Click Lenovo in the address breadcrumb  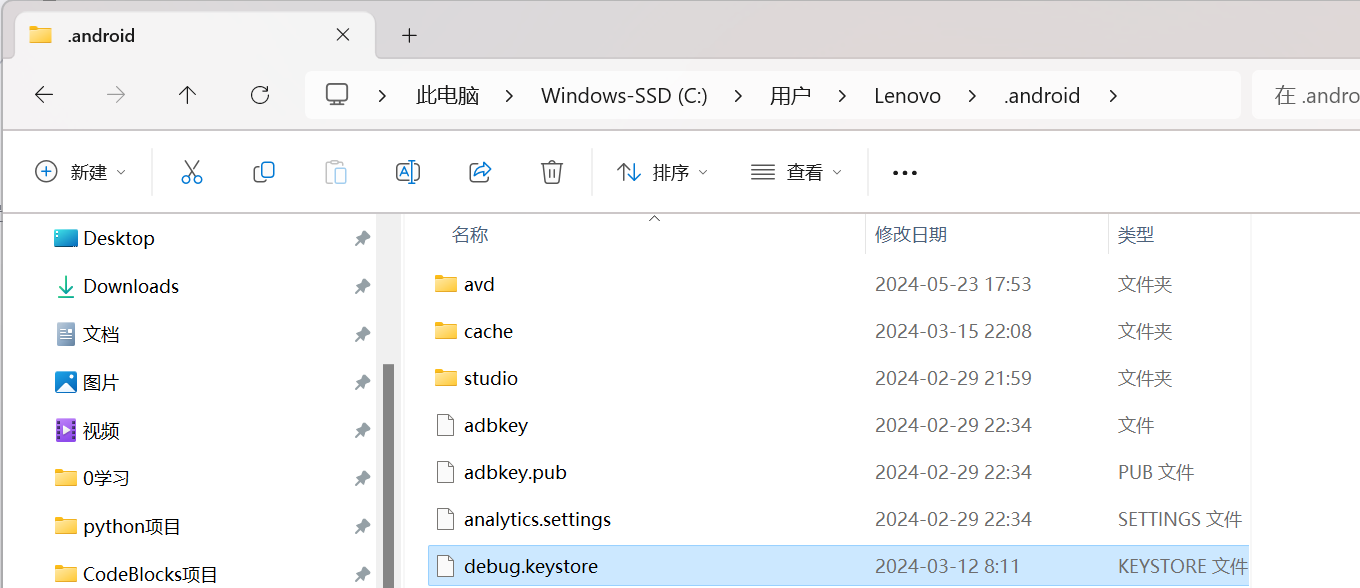[x=907, y=96]
